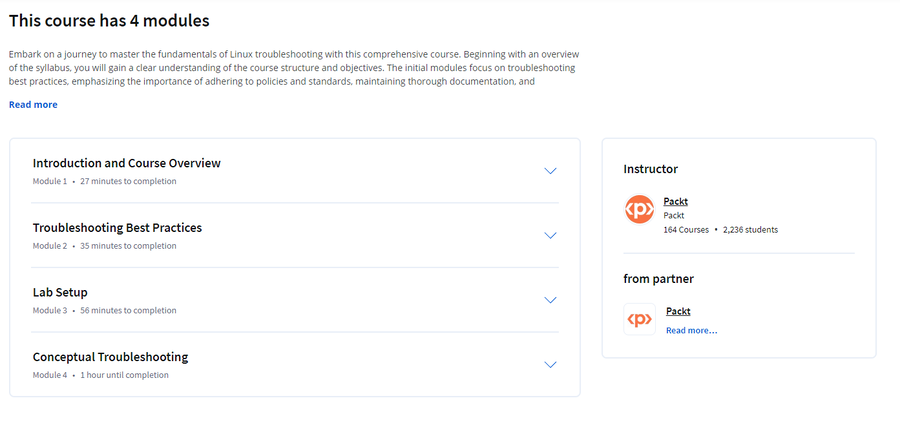
Task: Open the Packt partner name link
Action: coord(678,312)
